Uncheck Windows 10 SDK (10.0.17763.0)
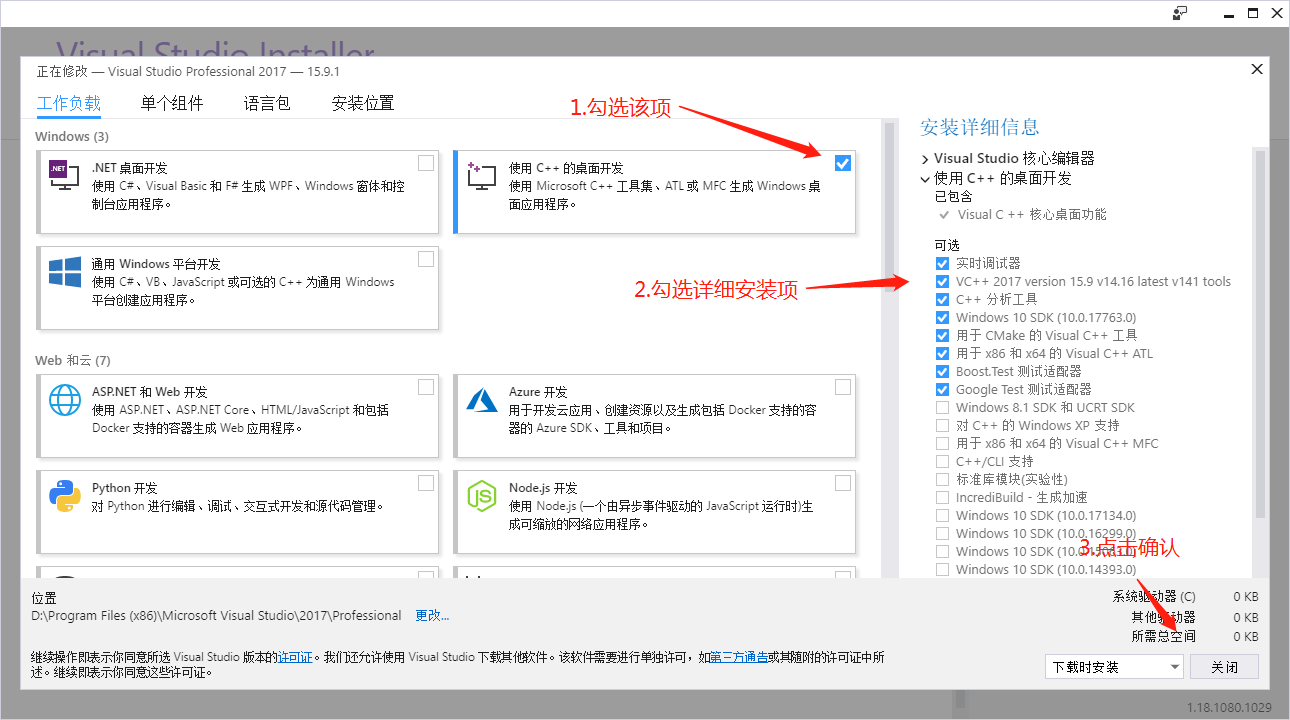This screenshot has height=720, width=1290. click(x=942, y=318)
